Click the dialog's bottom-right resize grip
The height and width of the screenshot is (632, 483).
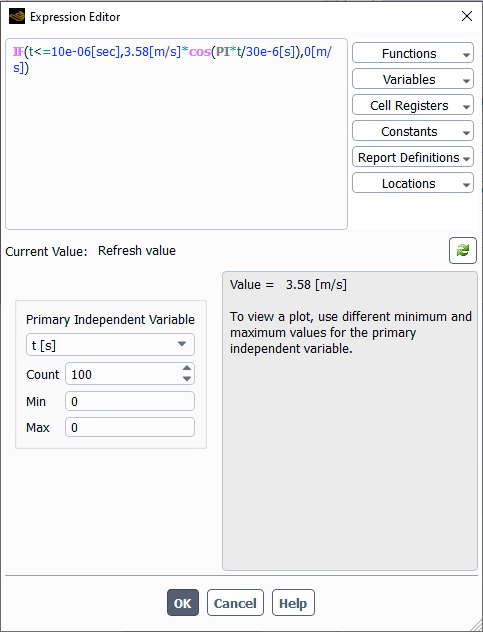tap(476, 625)
